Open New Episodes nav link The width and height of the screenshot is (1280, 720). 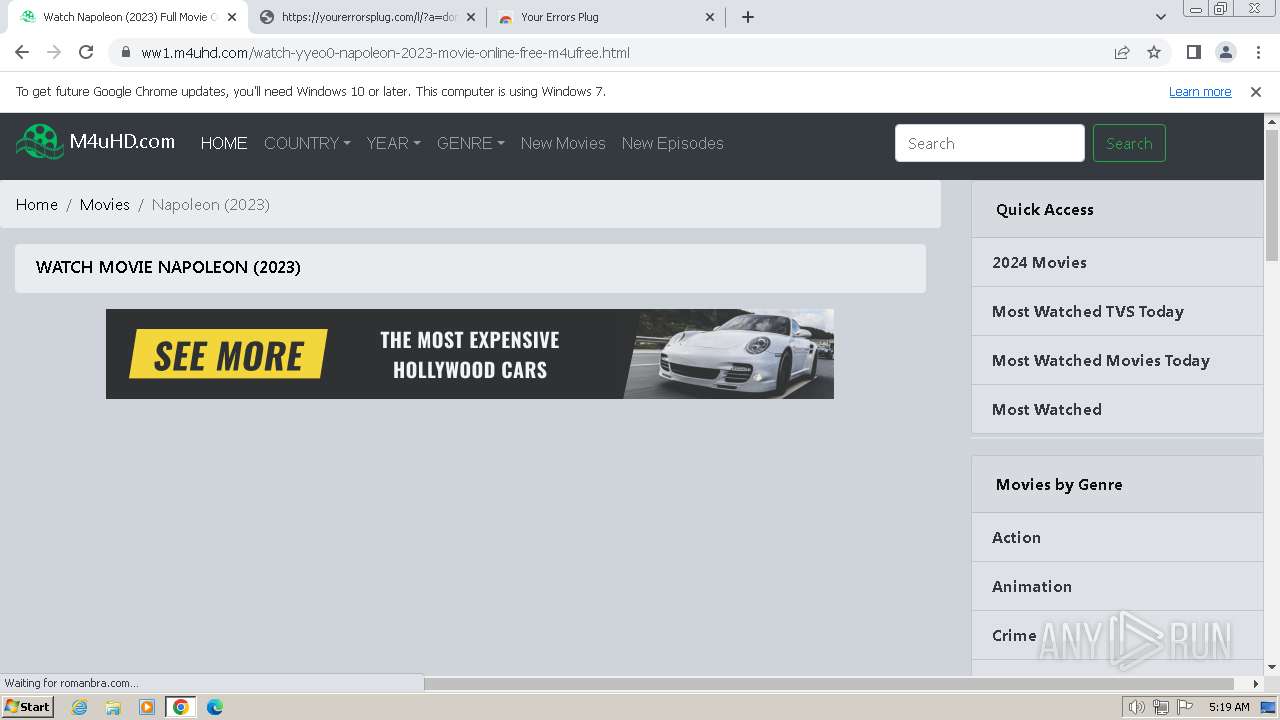click(x=672, y=143)
